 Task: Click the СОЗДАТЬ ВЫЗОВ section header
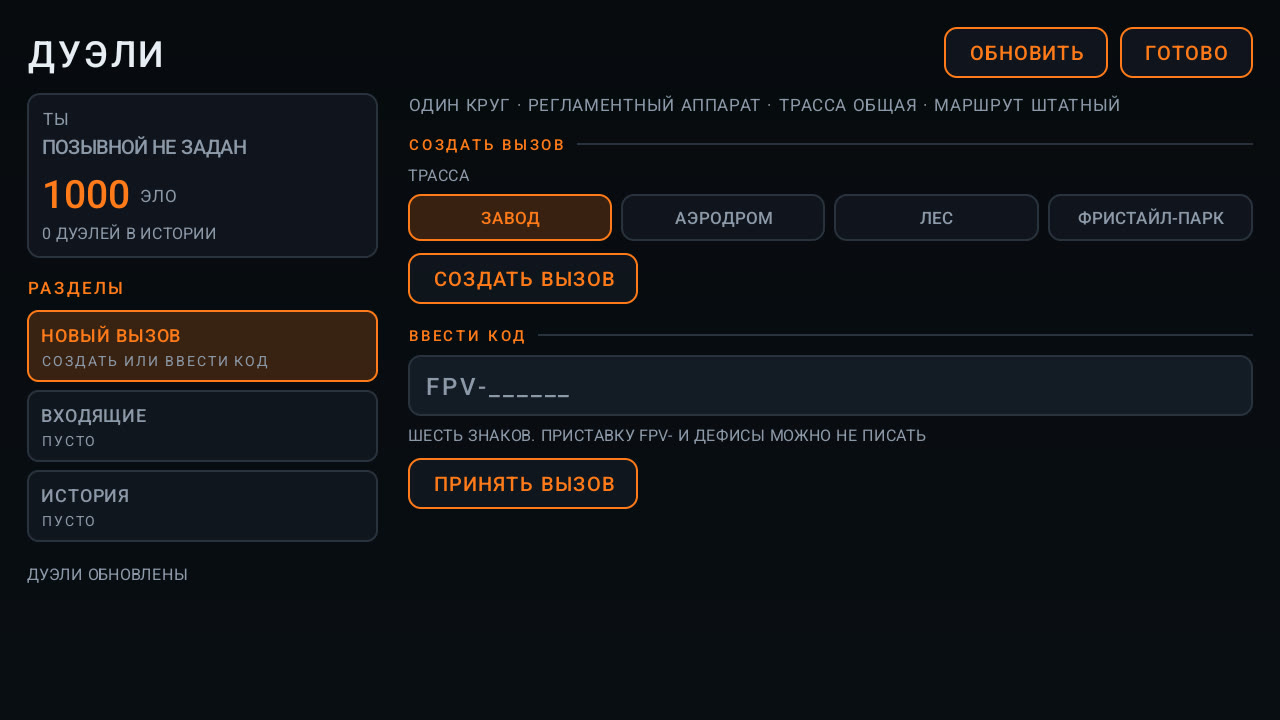click(487, 145)
